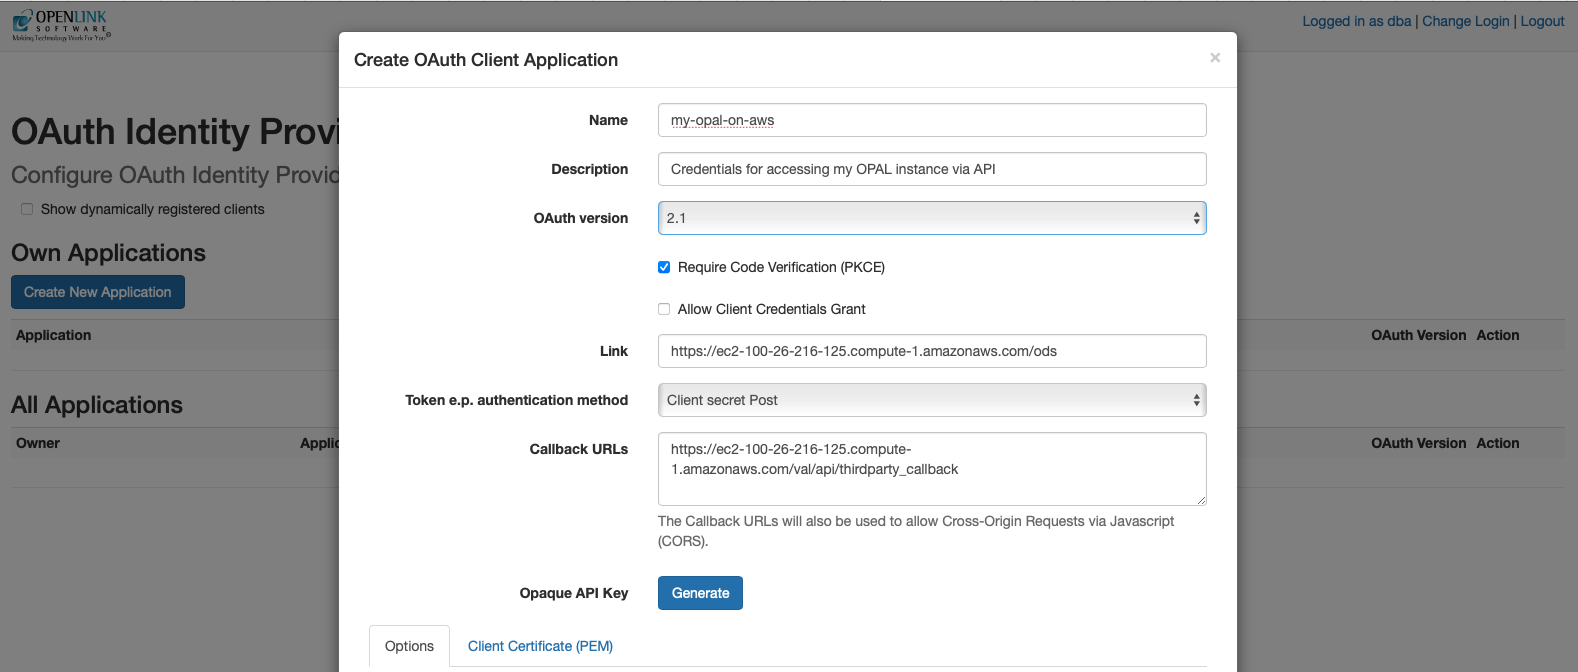Click Application column header under Own Applications

point(53,335)
